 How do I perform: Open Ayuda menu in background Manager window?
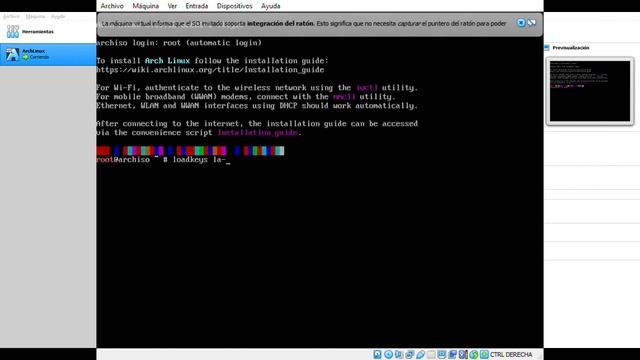click(58, 16)
